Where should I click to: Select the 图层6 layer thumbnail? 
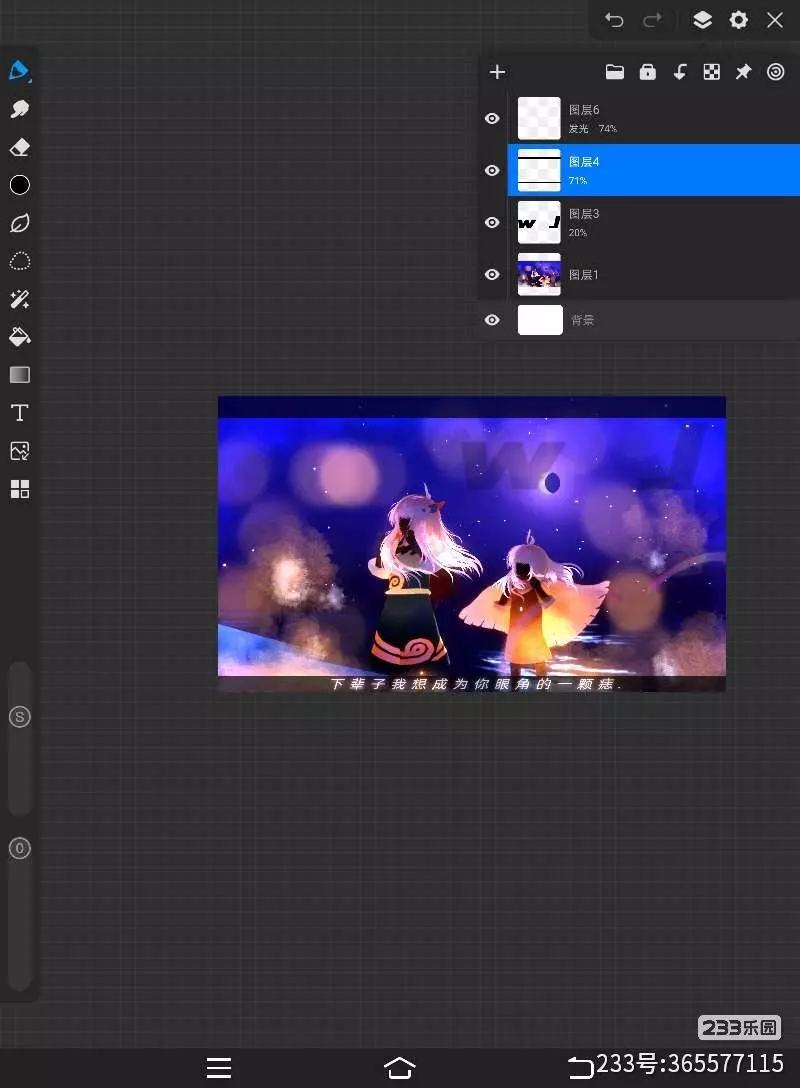539,119
